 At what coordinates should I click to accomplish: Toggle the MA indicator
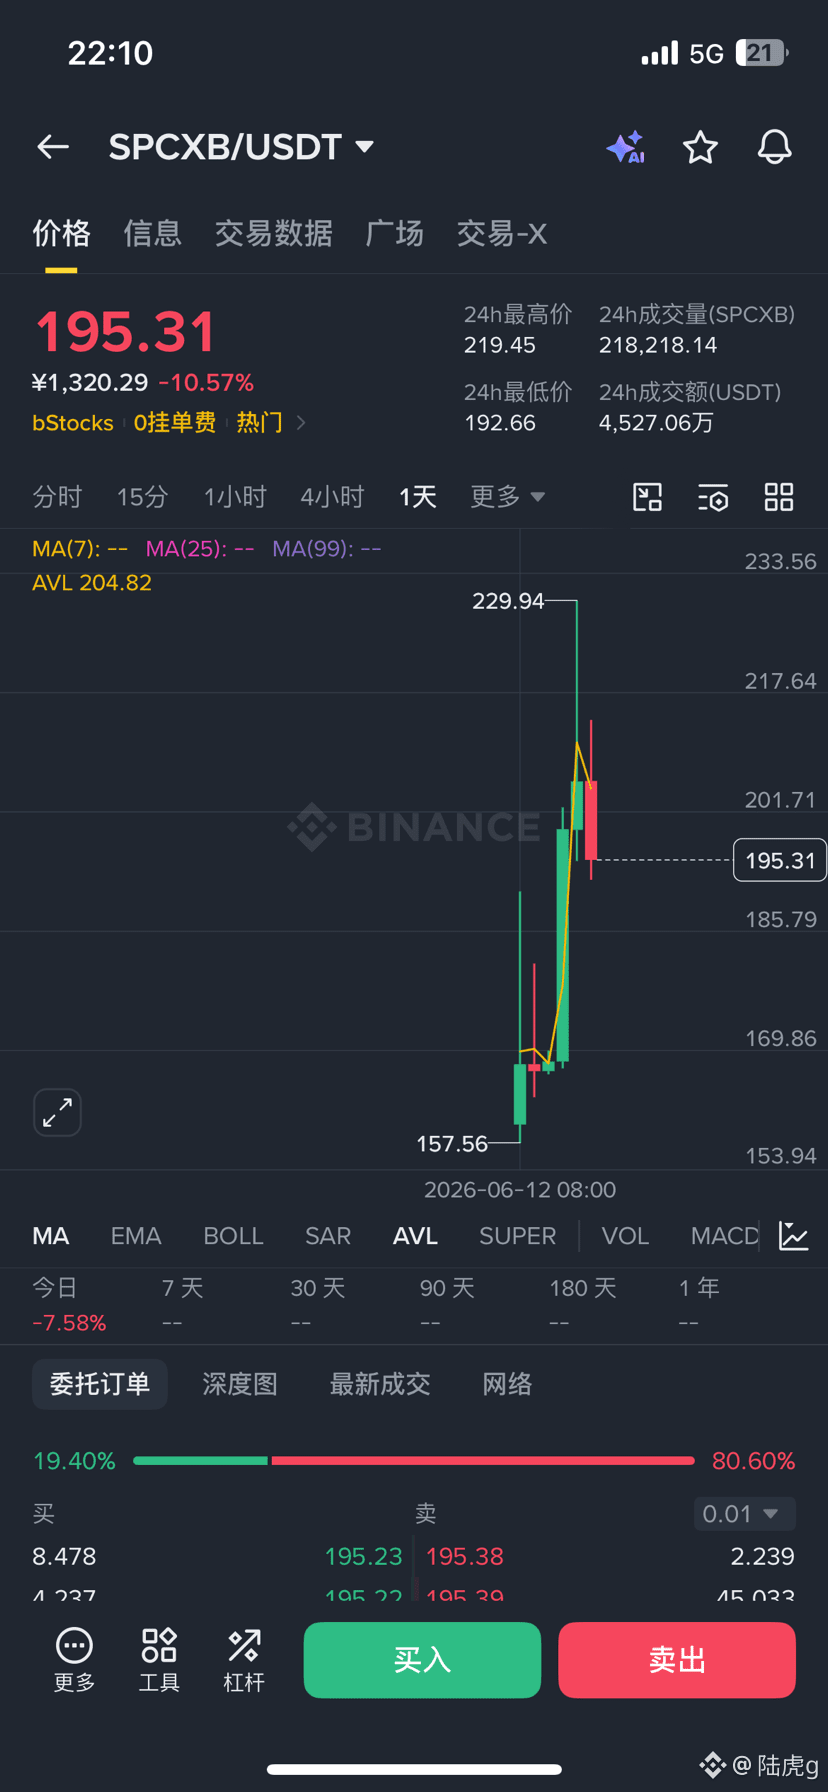click(x=51, y=1236)
